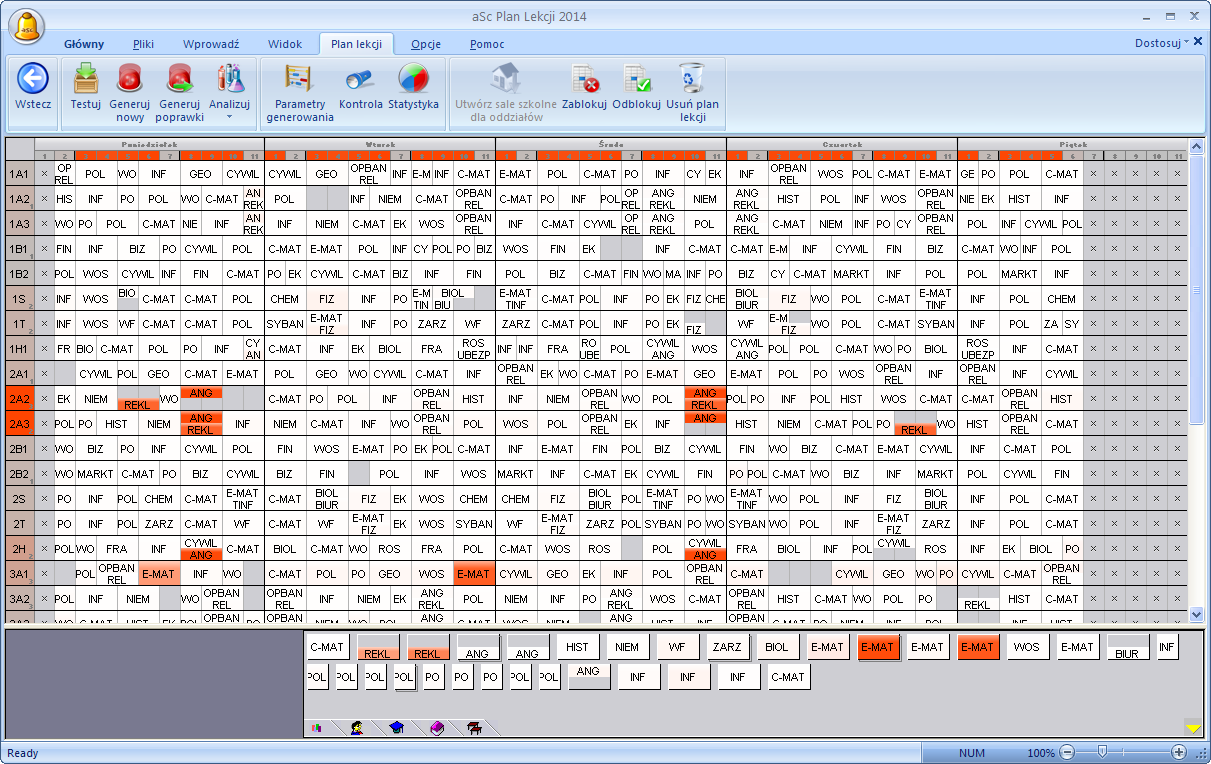Pick the unplaced WOS card
The image size is (1211, 764).
[x=1028, y=647]
